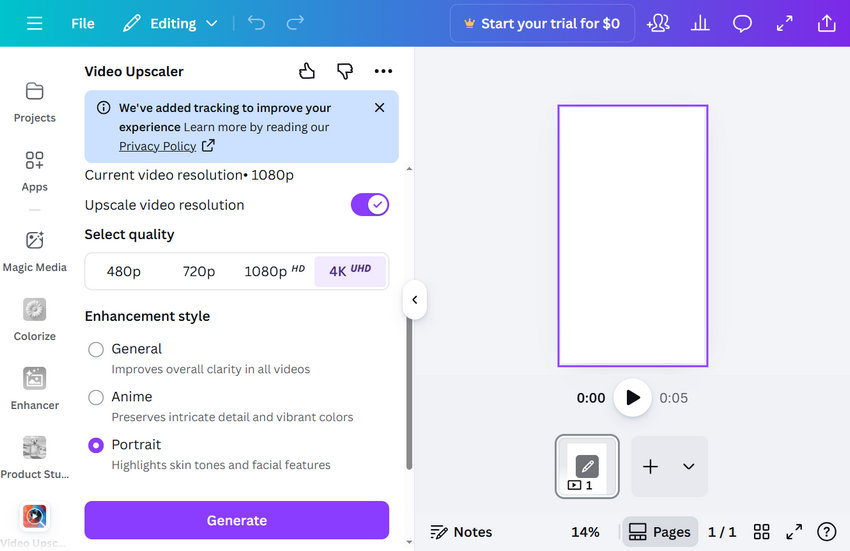The height and width of the screenshot is (551, 850).
Task: Add a new page with plus
Action: click(651, 466)
